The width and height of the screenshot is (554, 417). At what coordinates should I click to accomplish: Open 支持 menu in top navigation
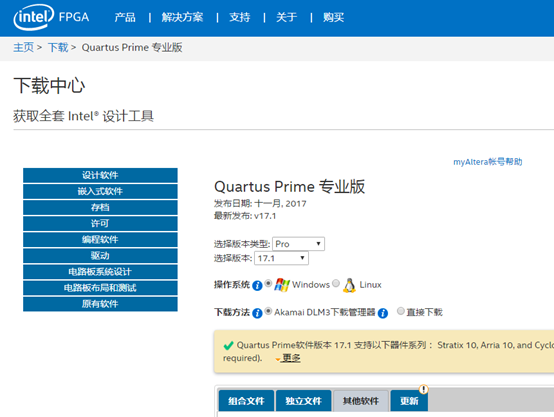pyautogui.click(x=240, y=17)
